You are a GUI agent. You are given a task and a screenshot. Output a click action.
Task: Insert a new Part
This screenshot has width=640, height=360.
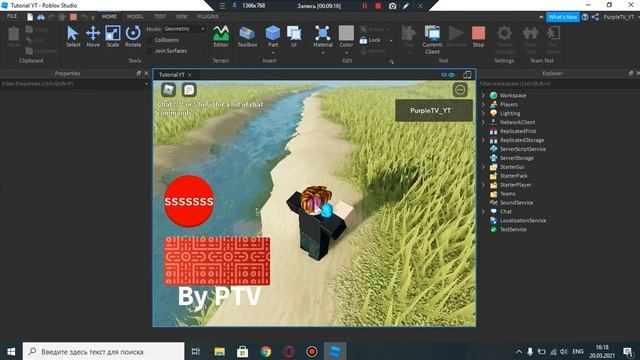(x=273, y=35)
